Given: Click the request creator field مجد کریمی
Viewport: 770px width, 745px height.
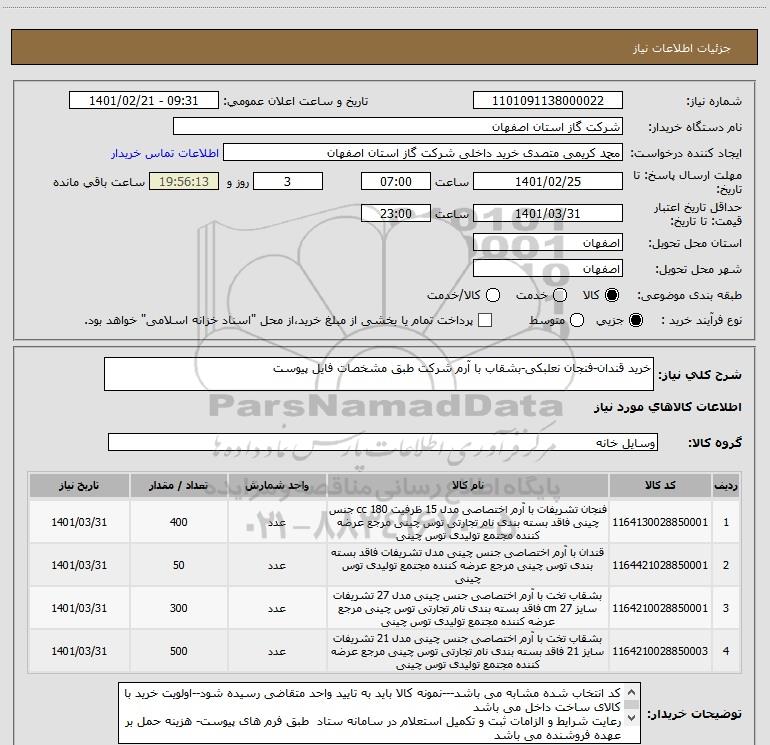Looking at the screenshot, I should click(423, 153).
